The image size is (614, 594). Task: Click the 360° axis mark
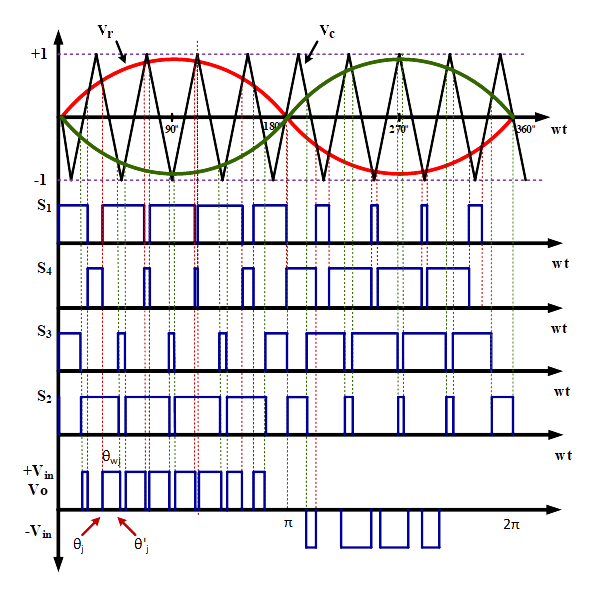526,129
